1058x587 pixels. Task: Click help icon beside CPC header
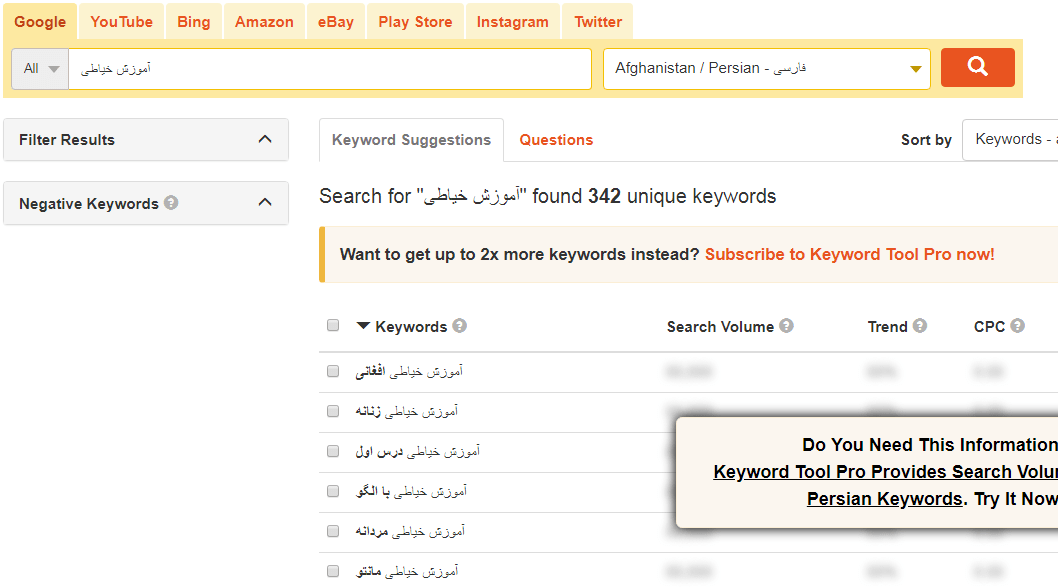coord(1017,326)
